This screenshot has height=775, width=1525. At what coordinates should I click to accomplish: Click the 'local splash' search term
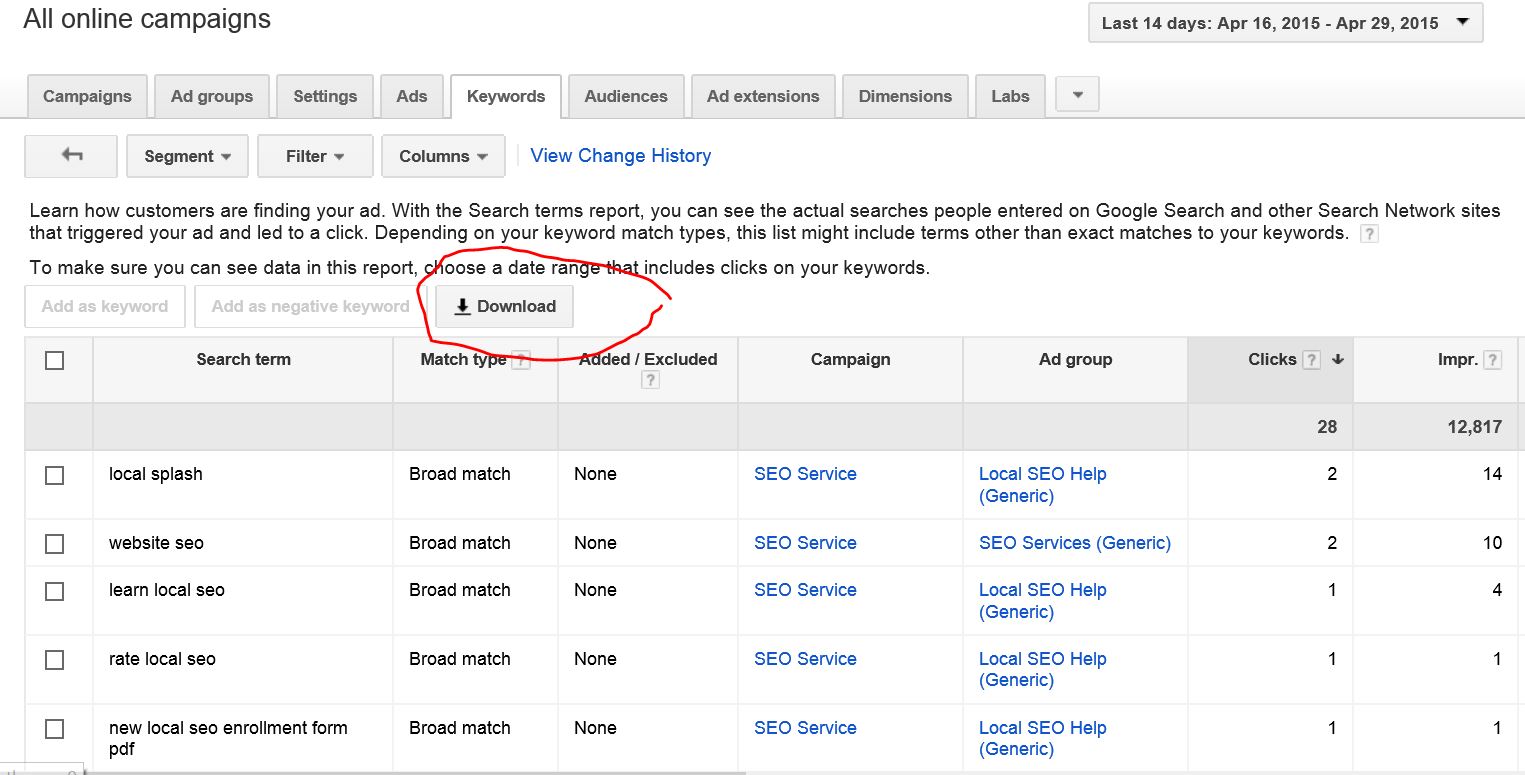(156, 474)
